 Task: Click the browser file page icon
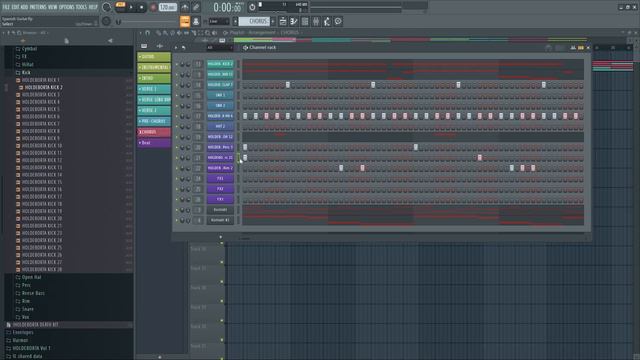point(67,40)
